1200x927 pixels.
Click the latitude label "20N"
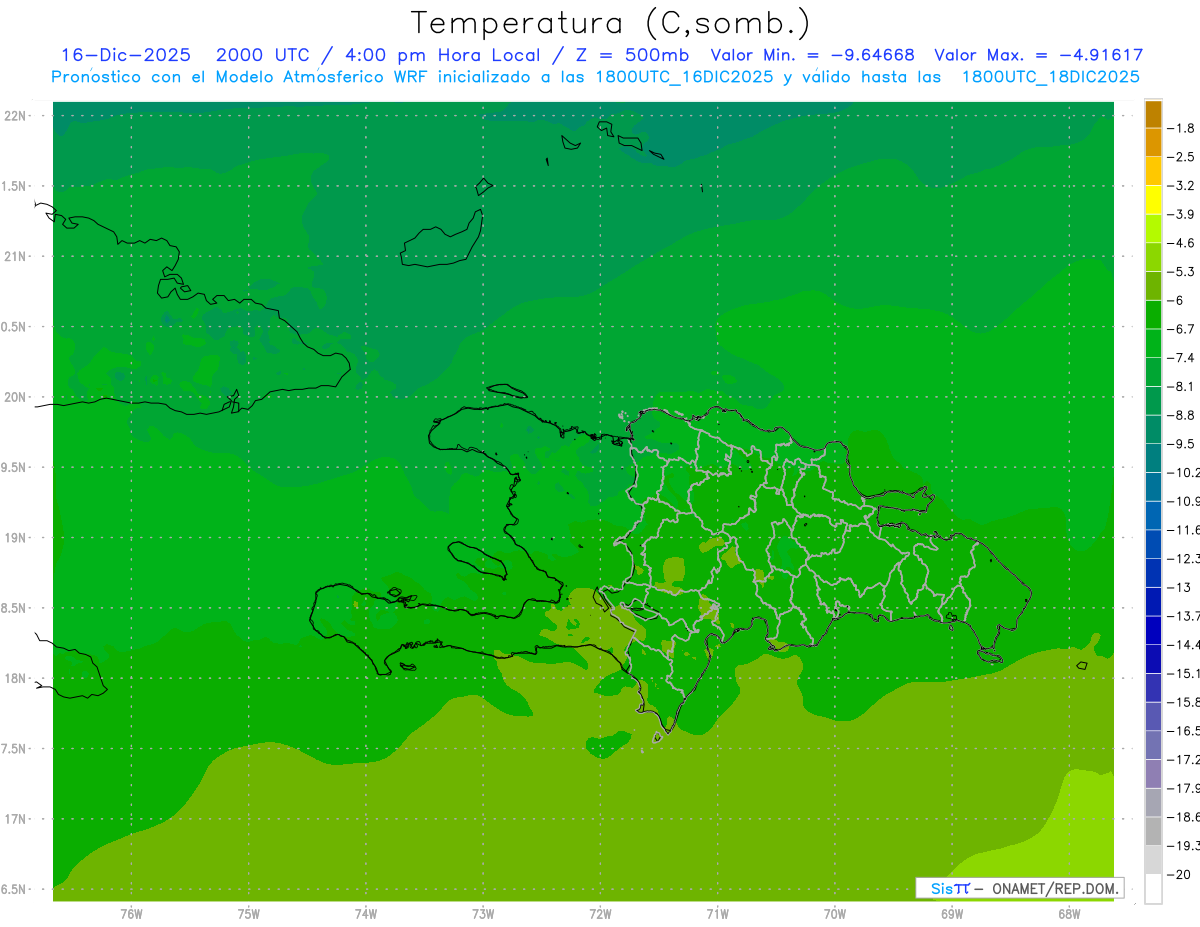[x=17, y=397]
